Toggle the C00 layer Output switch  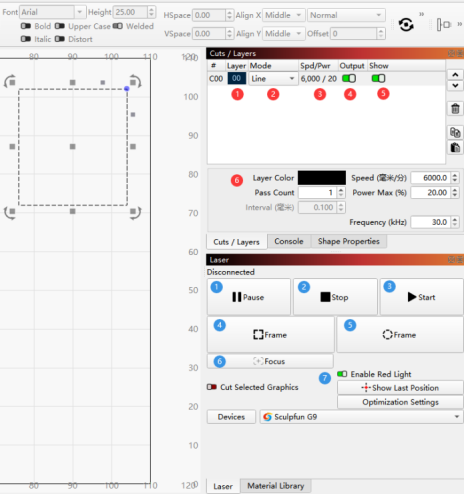pos(349,79)
